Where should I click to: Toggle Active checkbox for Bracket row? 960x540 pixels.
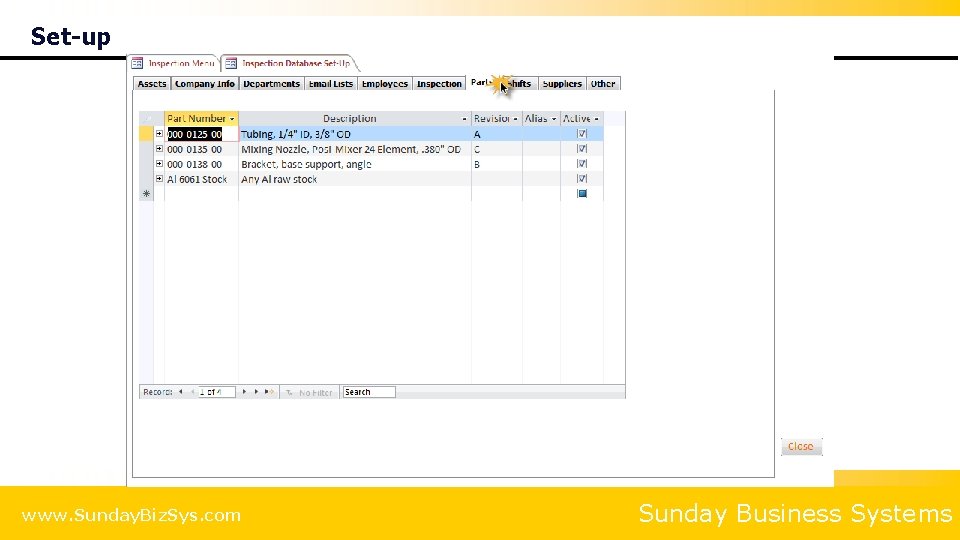pos(582,163)
